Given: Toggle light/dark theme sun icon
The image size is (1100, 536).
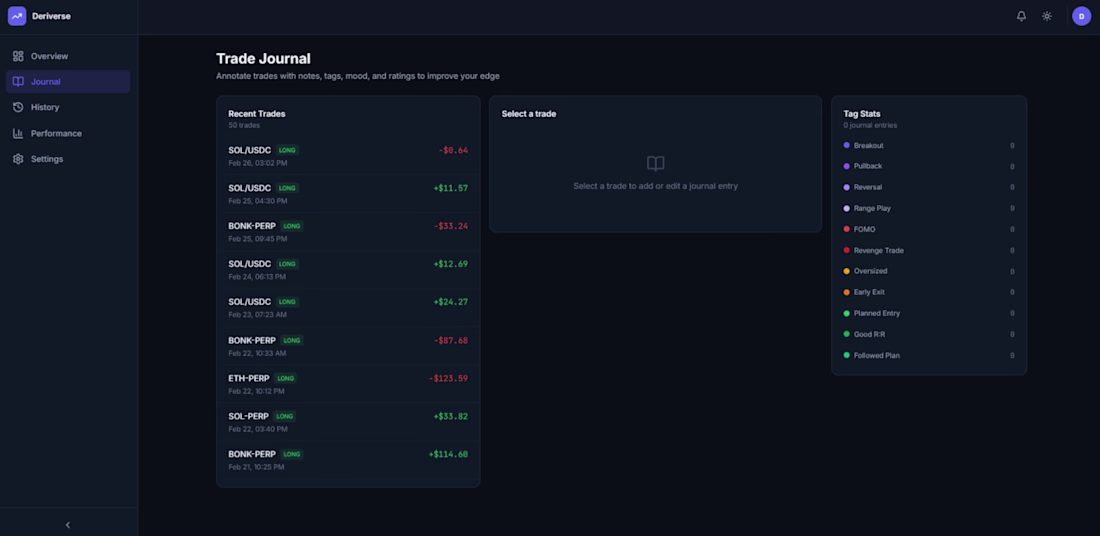Looking at the screenshot, I should (x=1047, y=16).
